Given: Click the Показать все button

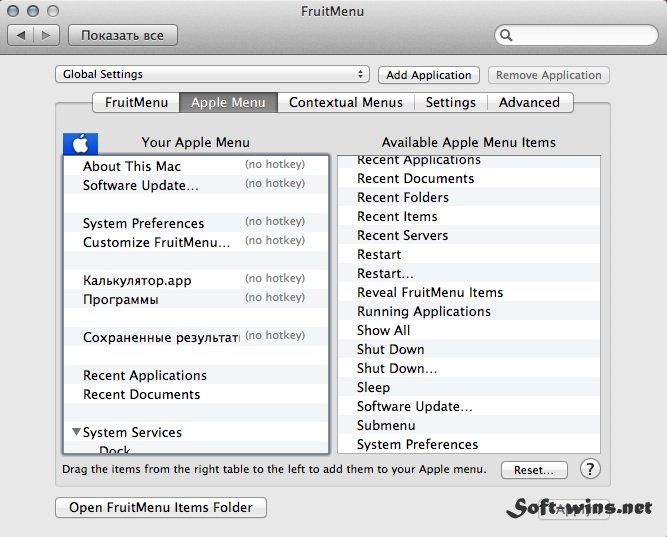Looking at the screenshot, I should pos(123,35).
